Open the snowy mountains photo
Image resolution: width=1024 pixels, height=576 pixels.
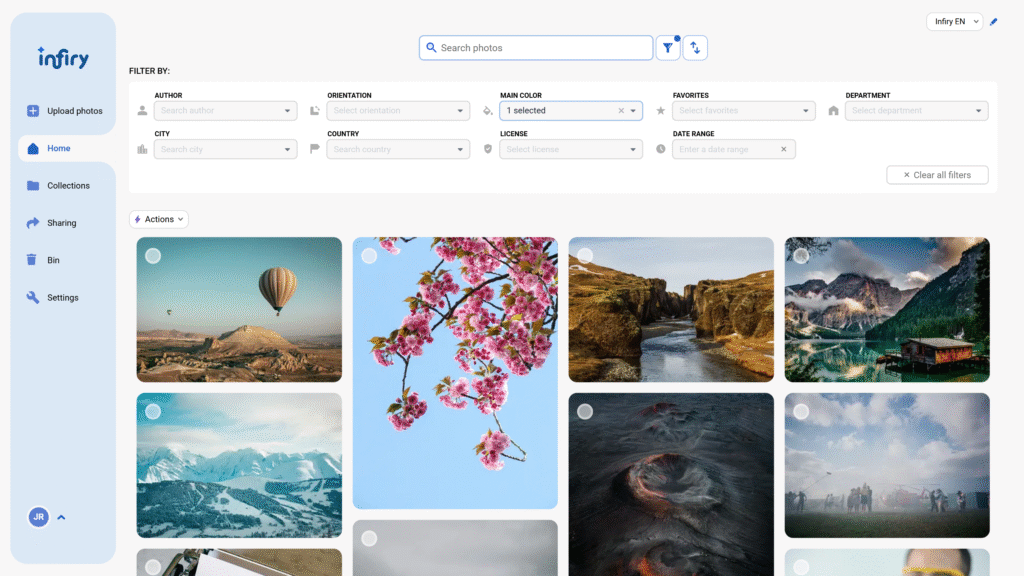[x=239, y=465]
